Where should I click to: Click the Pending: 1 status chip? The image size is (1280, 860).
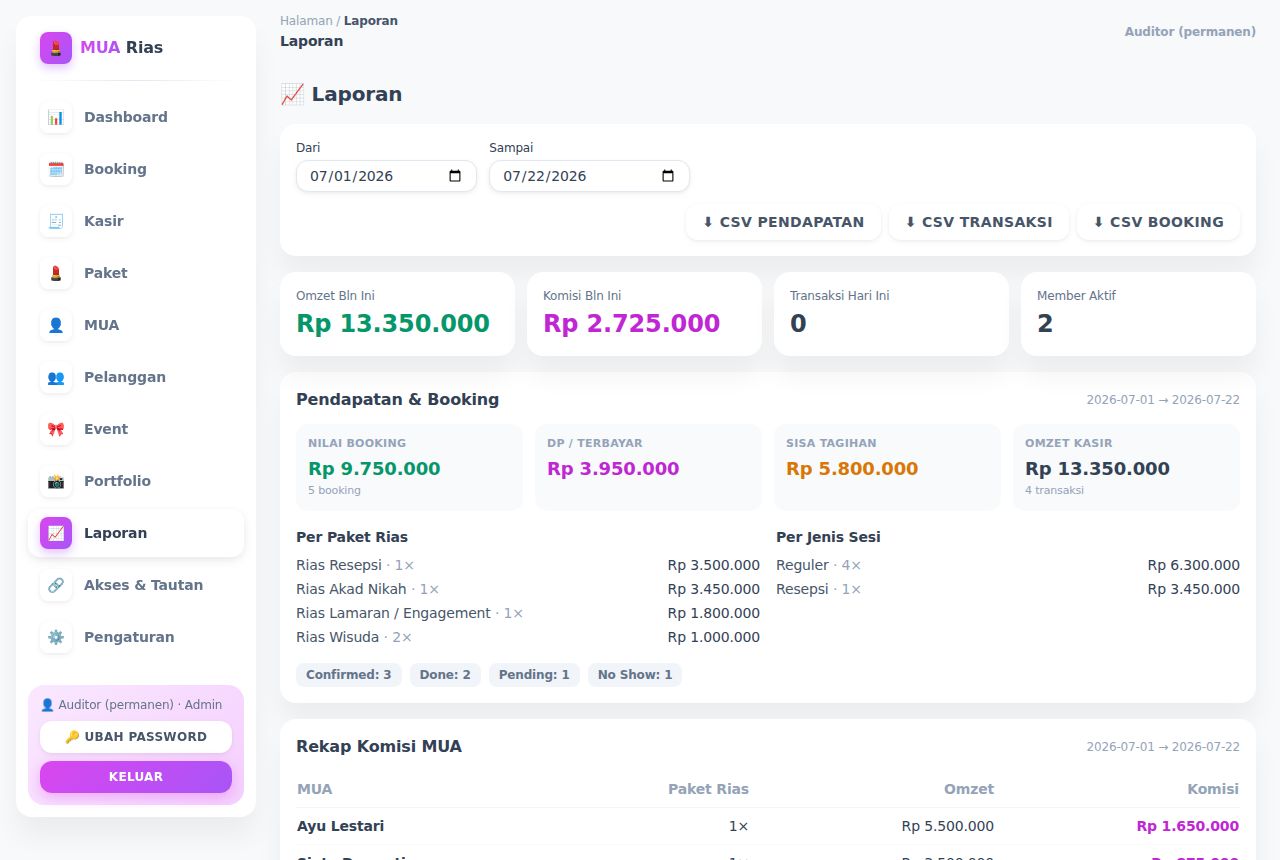tap(534, 675)
